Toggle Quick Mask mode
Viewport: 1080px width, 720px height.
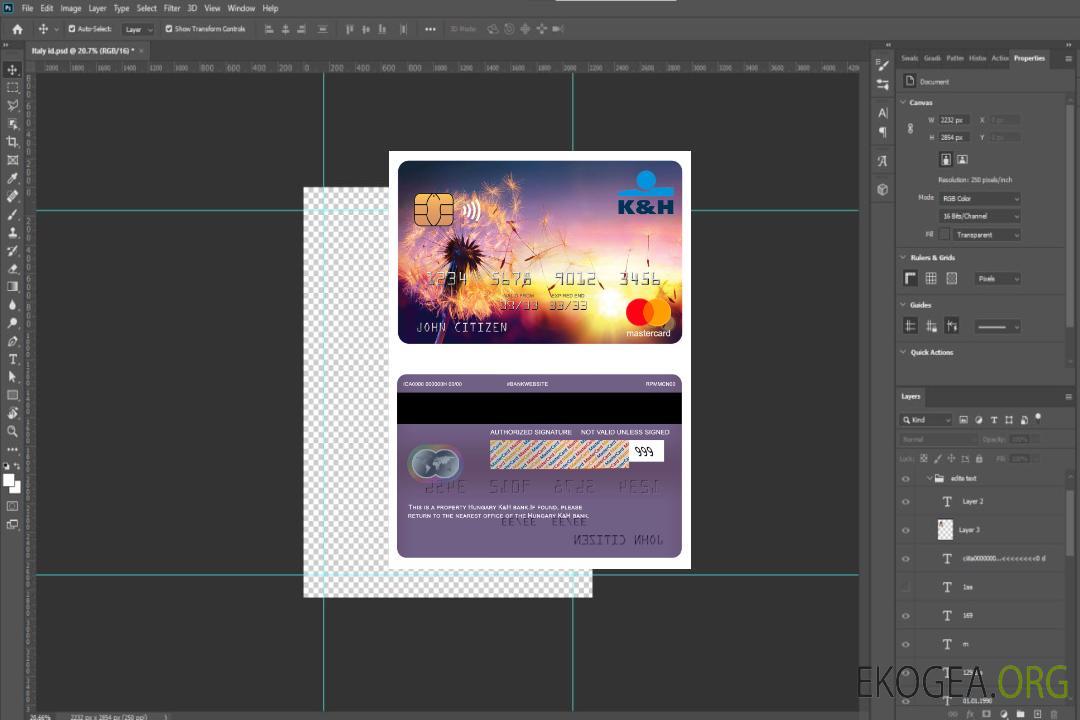pos(12,506)
